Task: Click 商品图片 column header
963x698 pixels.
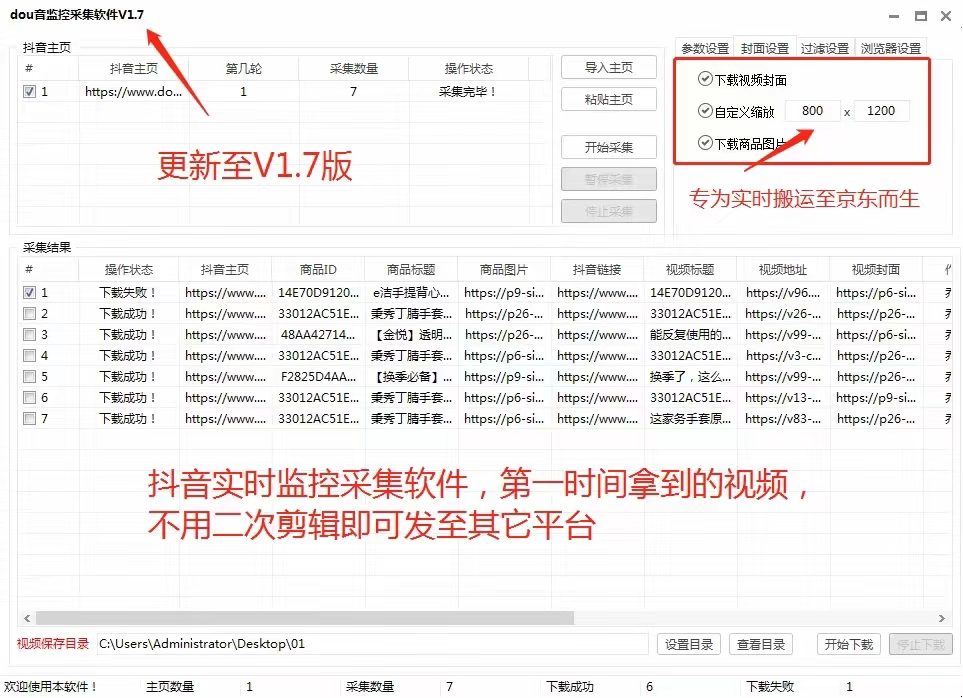Action: point(504,270)
